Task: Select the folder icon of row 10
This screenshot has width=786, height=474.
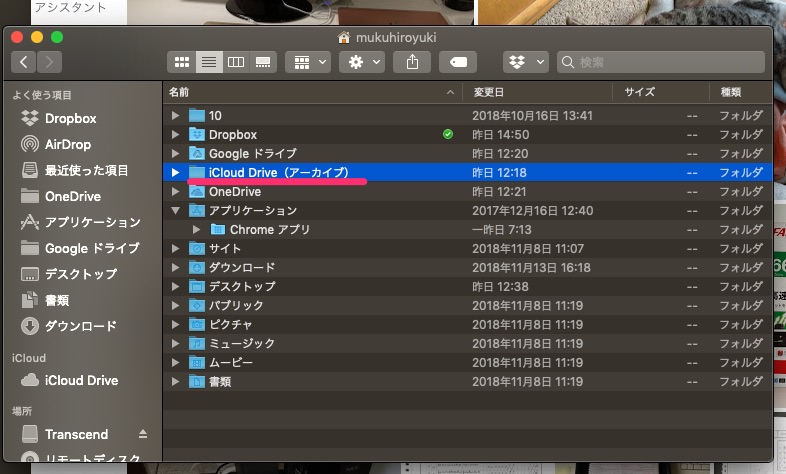Action: 197,116
